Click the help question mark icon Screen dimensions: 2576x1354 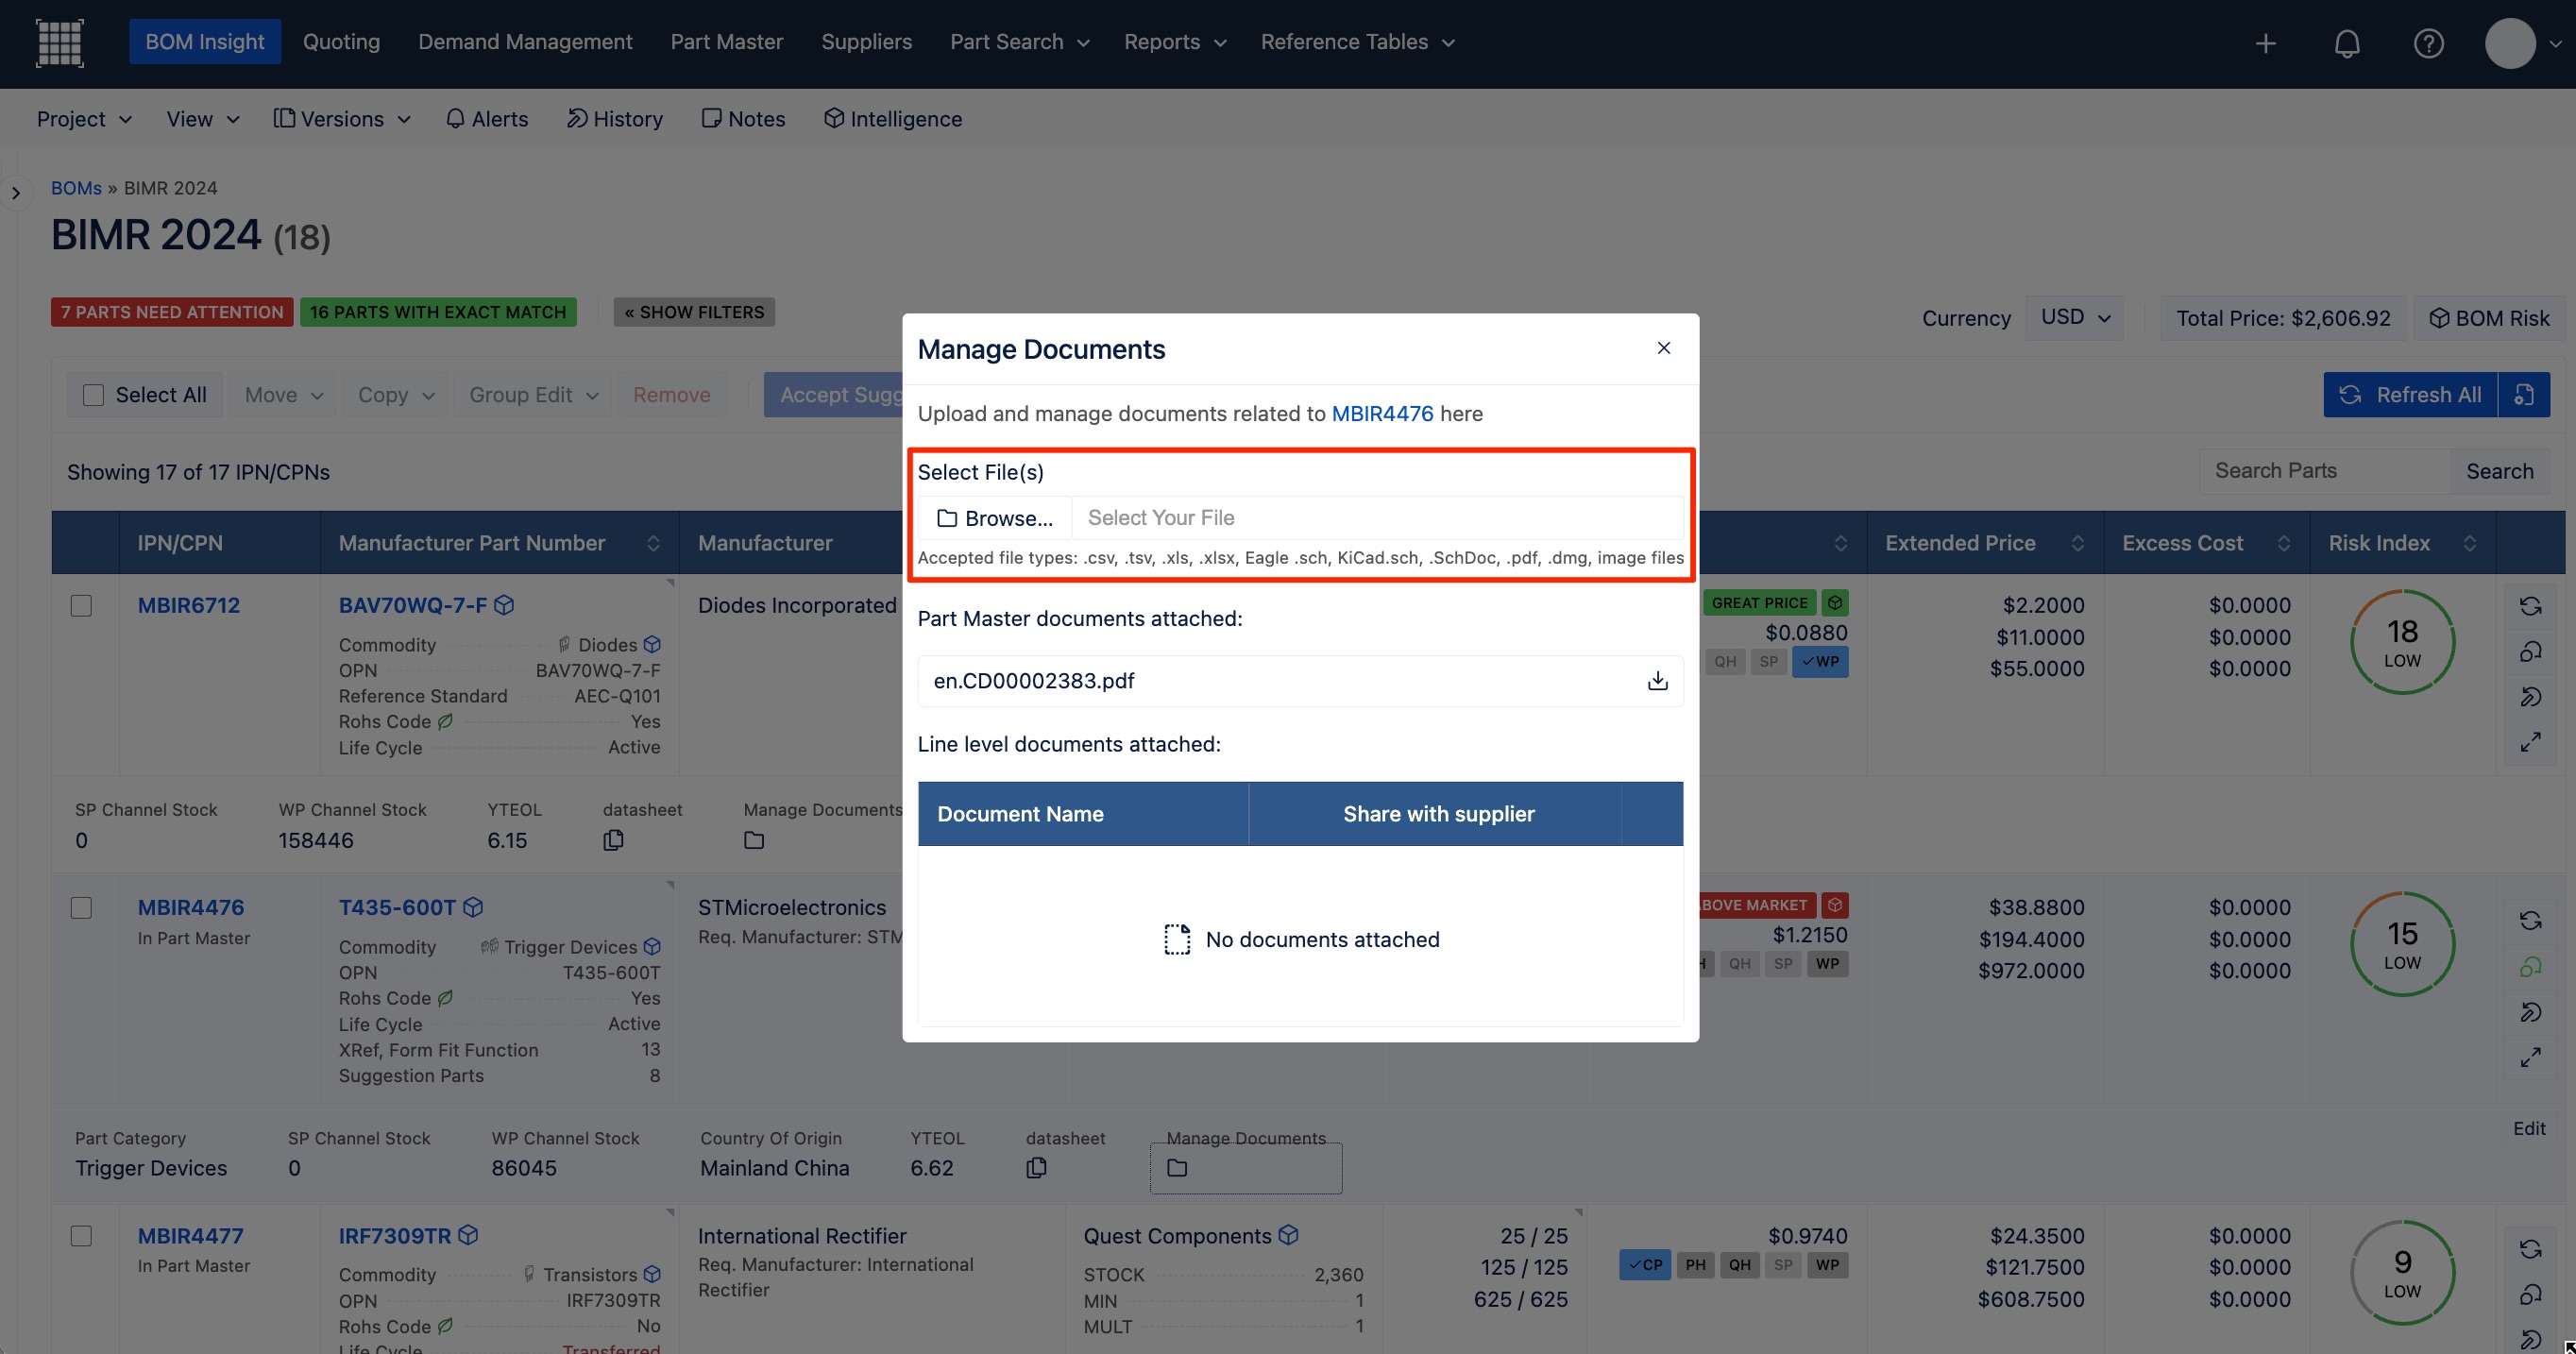(x=2428, y=43)
